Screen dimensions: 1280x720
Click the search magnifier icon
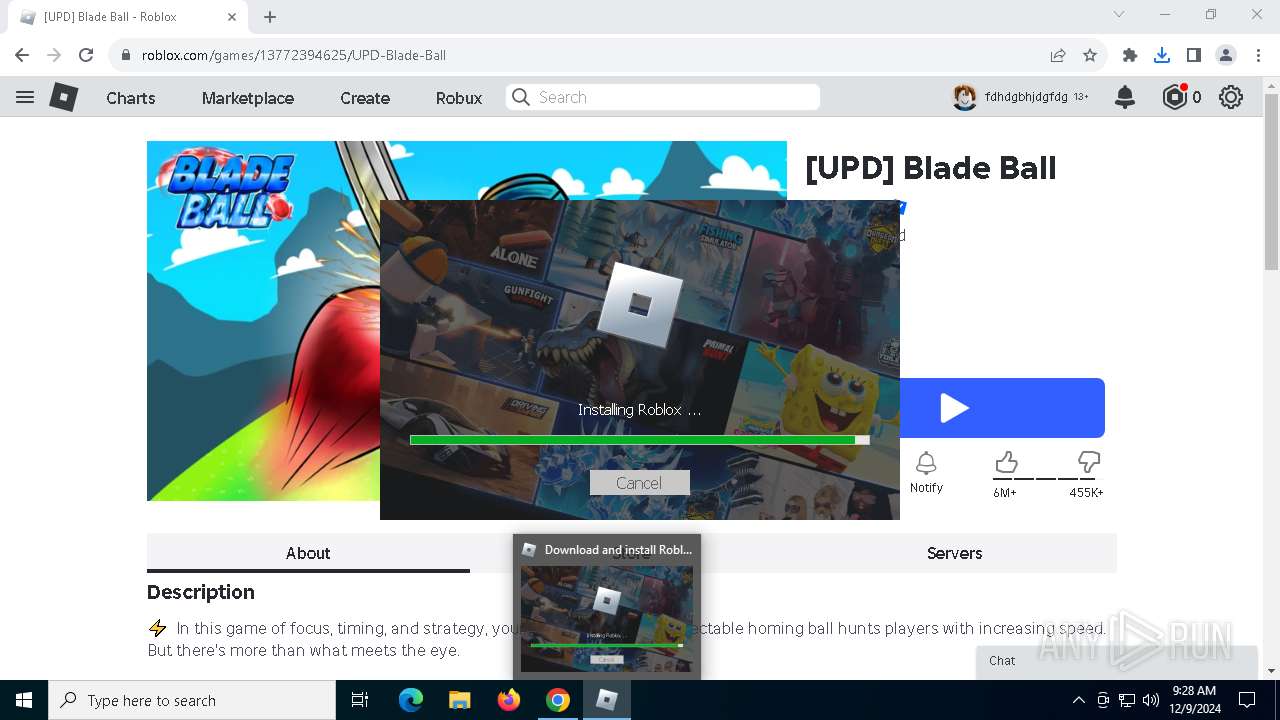point(520,97)
